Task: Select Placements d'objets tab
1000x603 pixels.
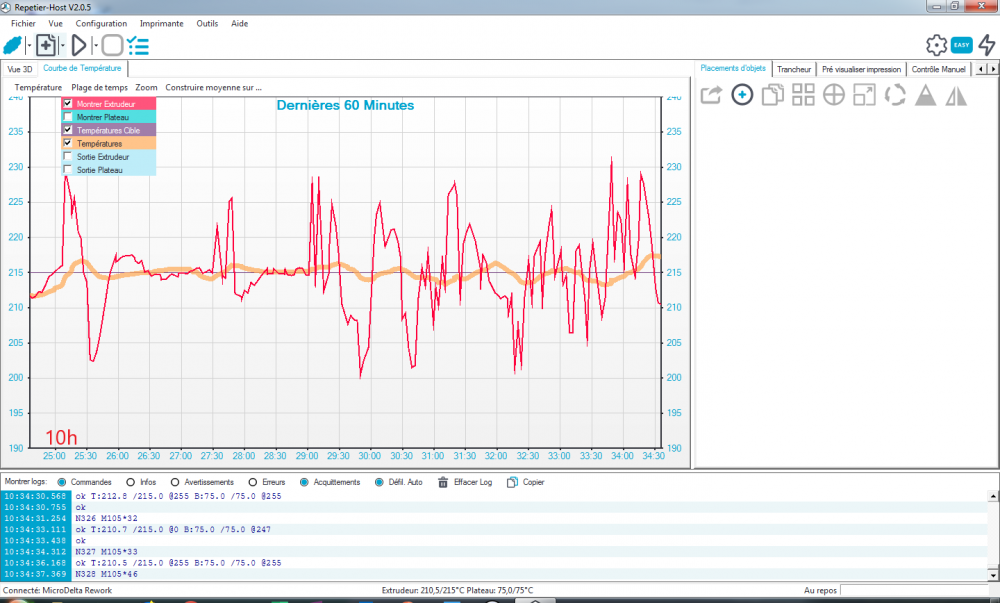Action: tap(733, 68)
